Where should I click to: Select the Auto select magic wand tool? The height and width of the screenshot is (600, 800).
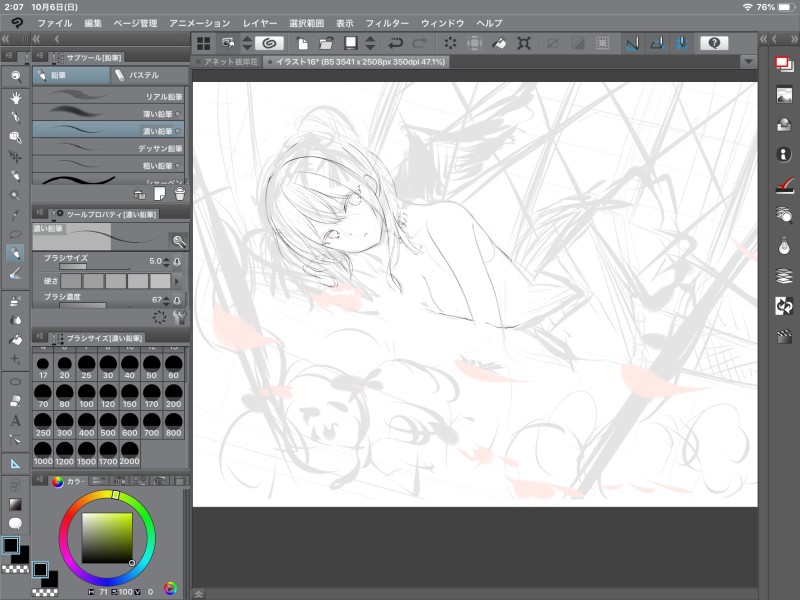[16, 195]
